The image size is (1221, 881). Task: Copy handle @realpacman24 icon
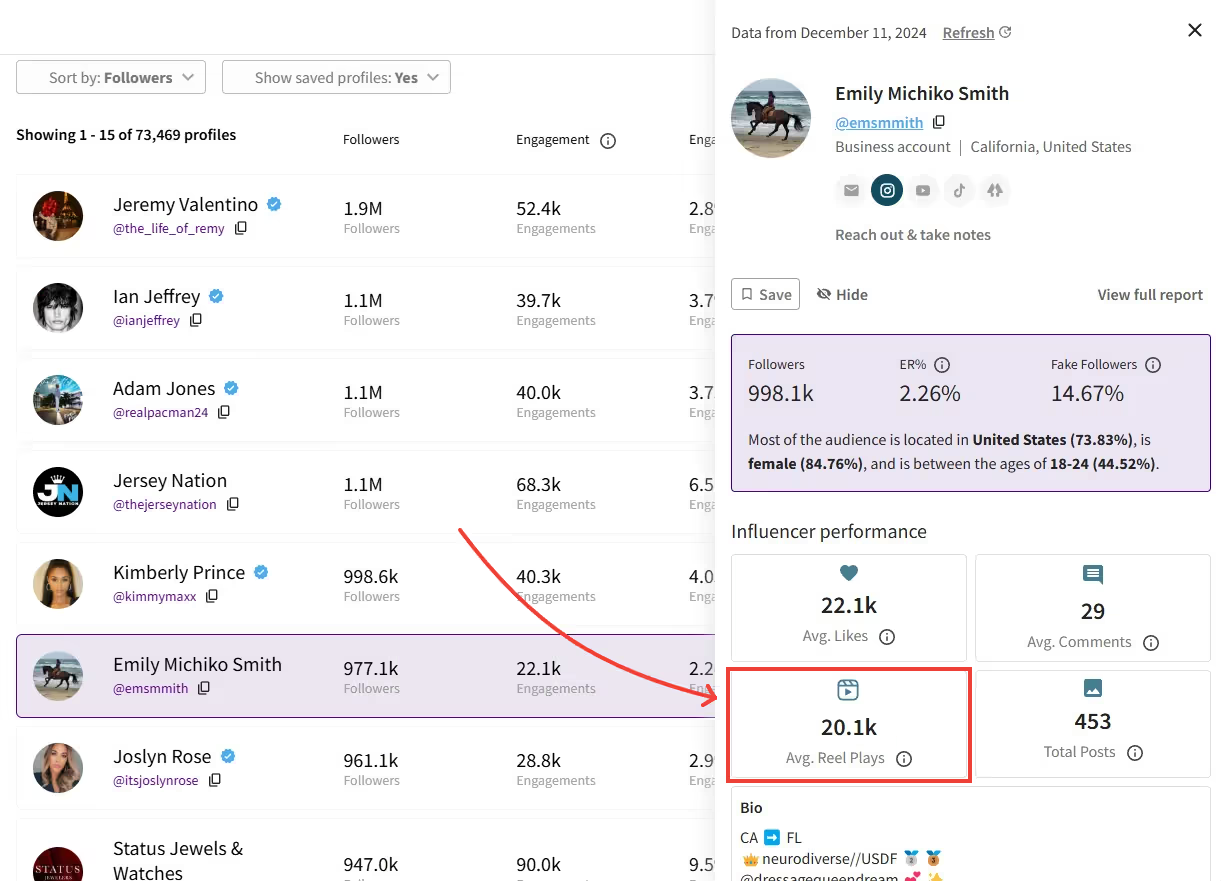[224, 412]
